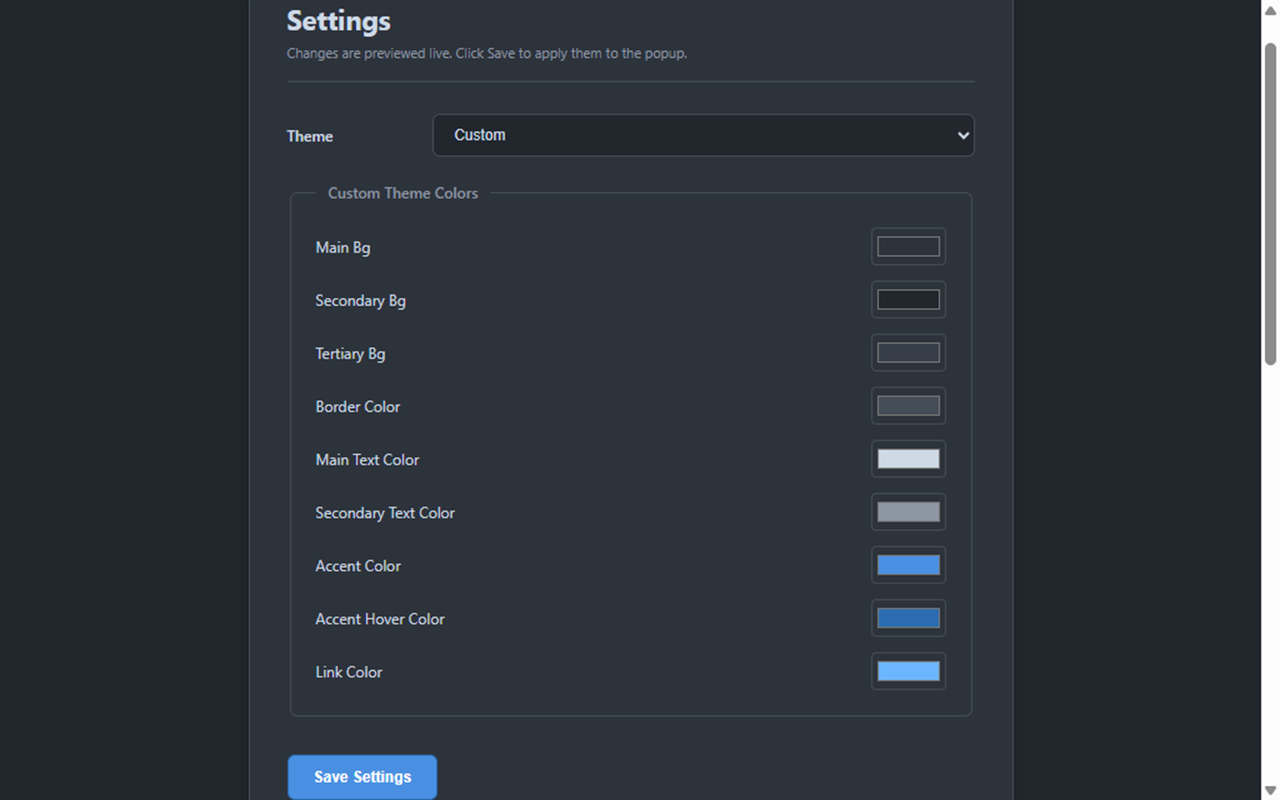Select the Main Text Color swatch

coord(908,459)
